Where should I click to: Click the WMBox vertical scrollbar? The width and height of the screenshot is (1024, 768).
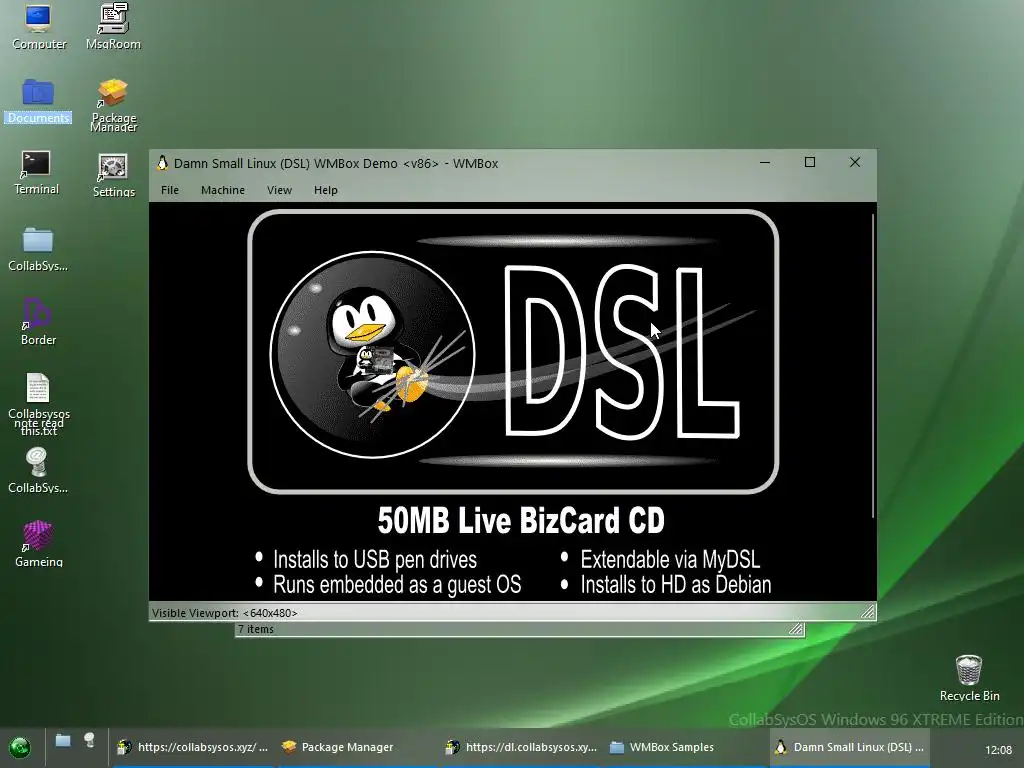pyautogui.click(x=872, y=366)
